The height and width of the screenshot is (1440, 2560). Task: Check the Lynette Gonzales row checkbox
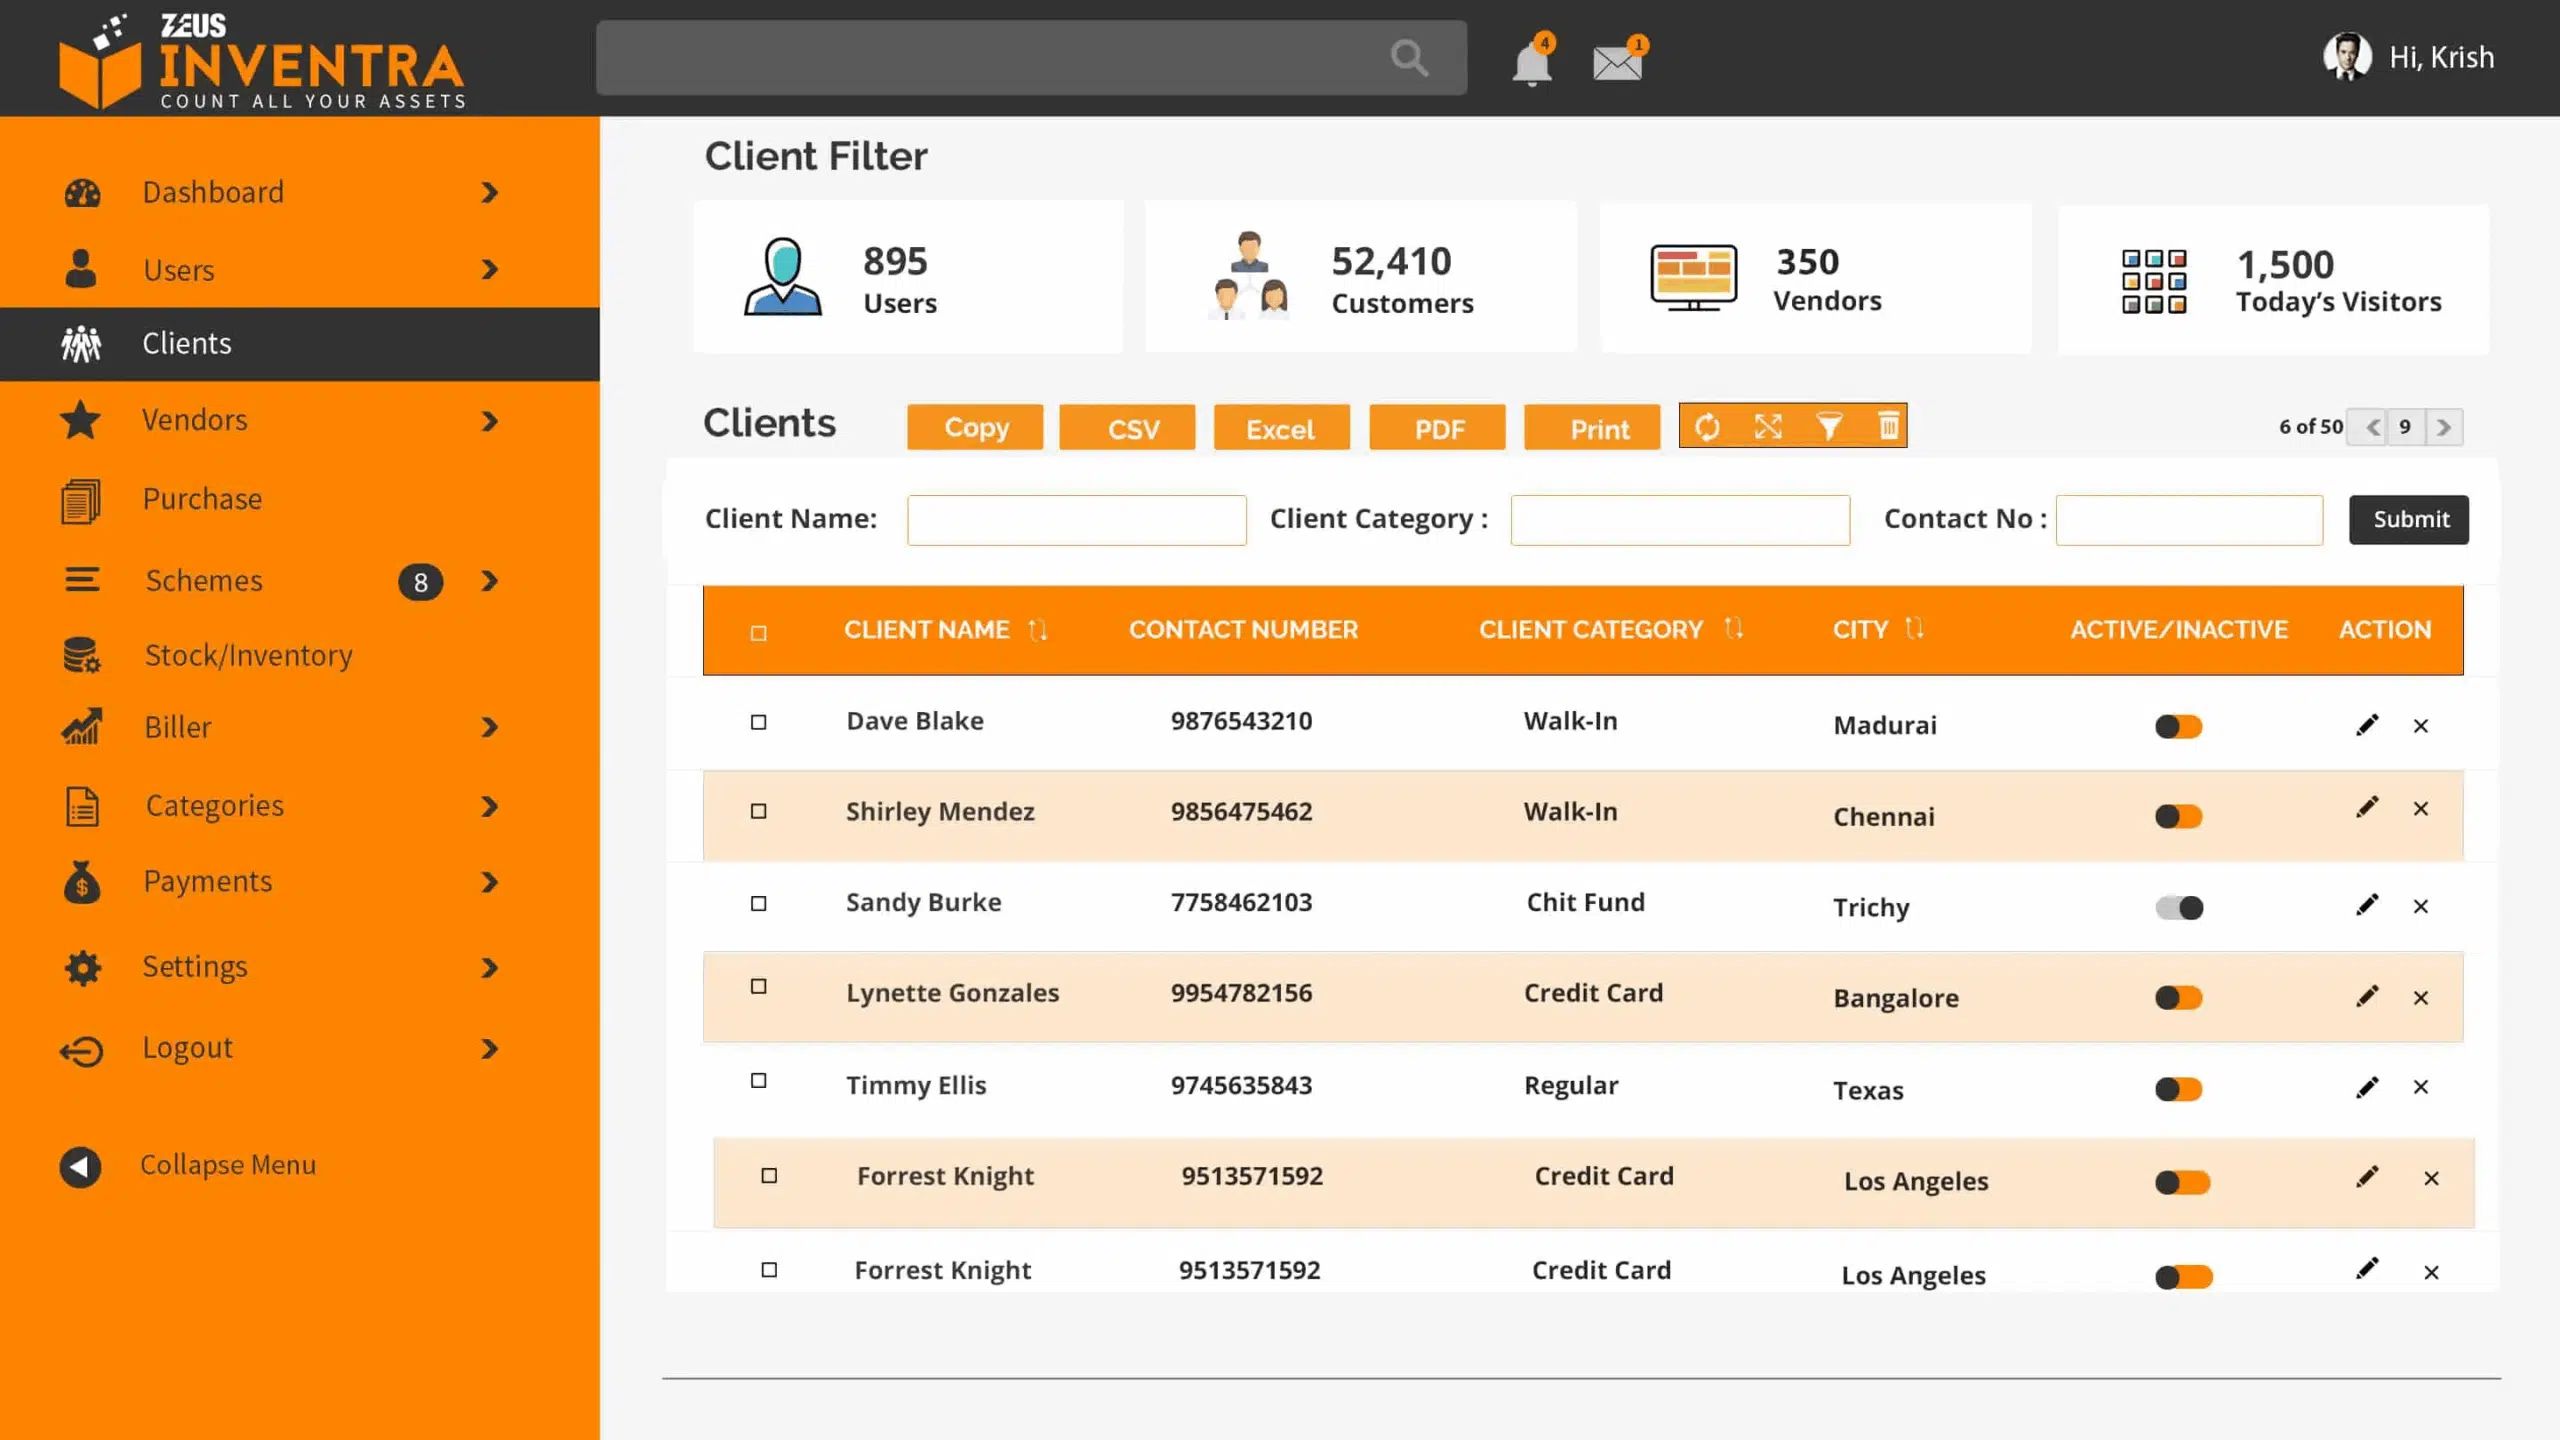[759, 987]
